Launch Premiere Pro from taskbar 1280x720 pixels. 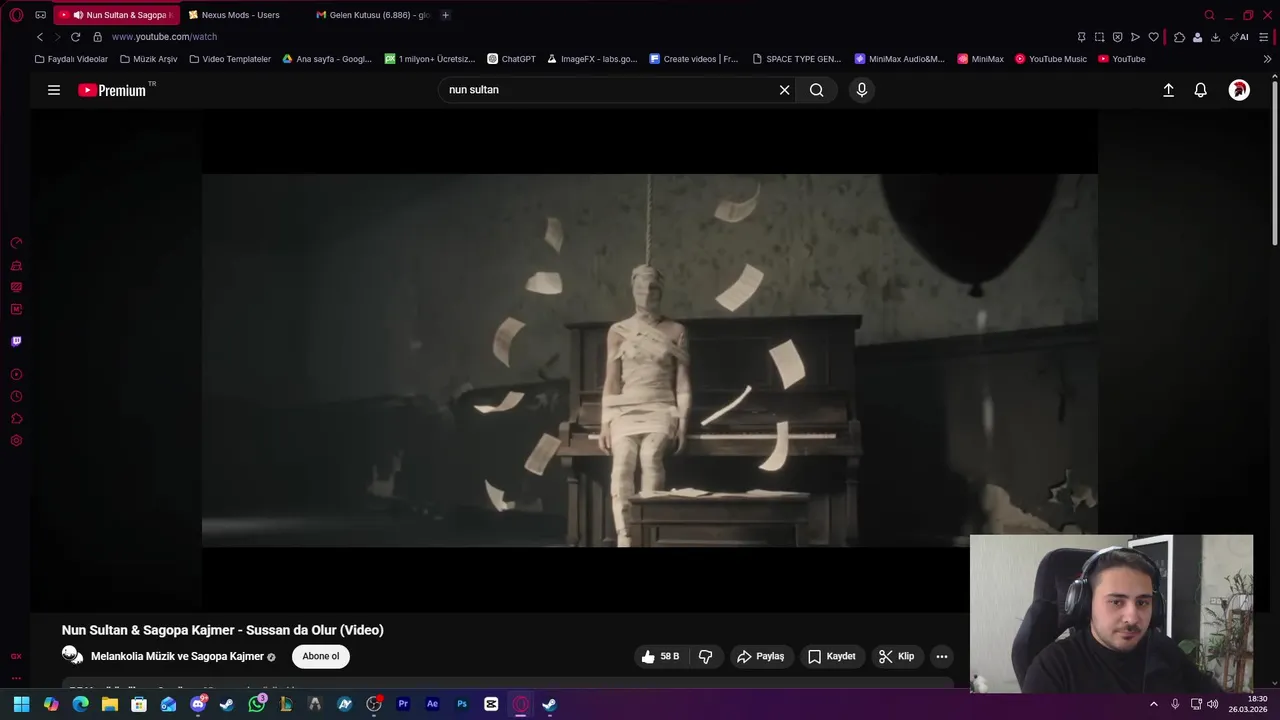point(403,704)
